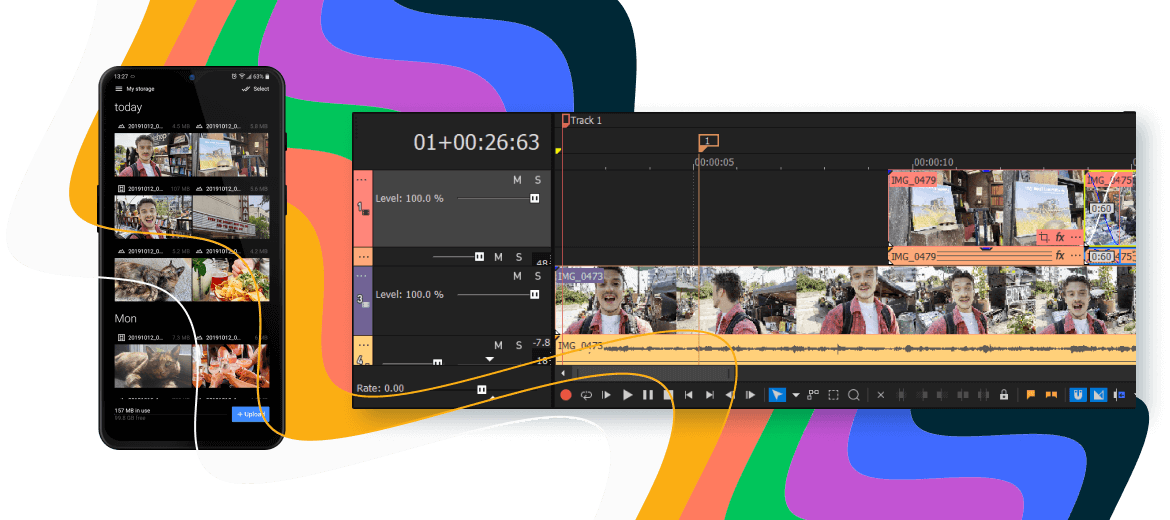Tap the blue Upload button on phone
Viewport: 1170px width, 520px height.
pyautogui.click(x=250, y=414)
